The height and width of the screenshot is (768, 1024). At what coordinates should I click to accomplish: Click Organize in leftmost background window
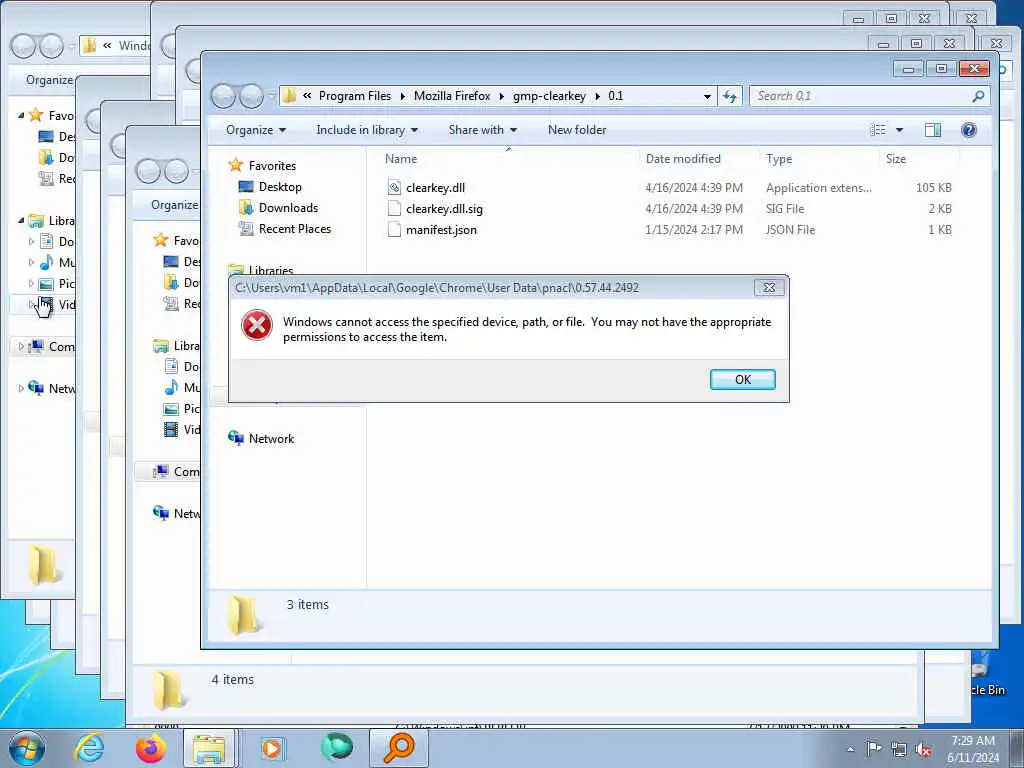[50, 80]
